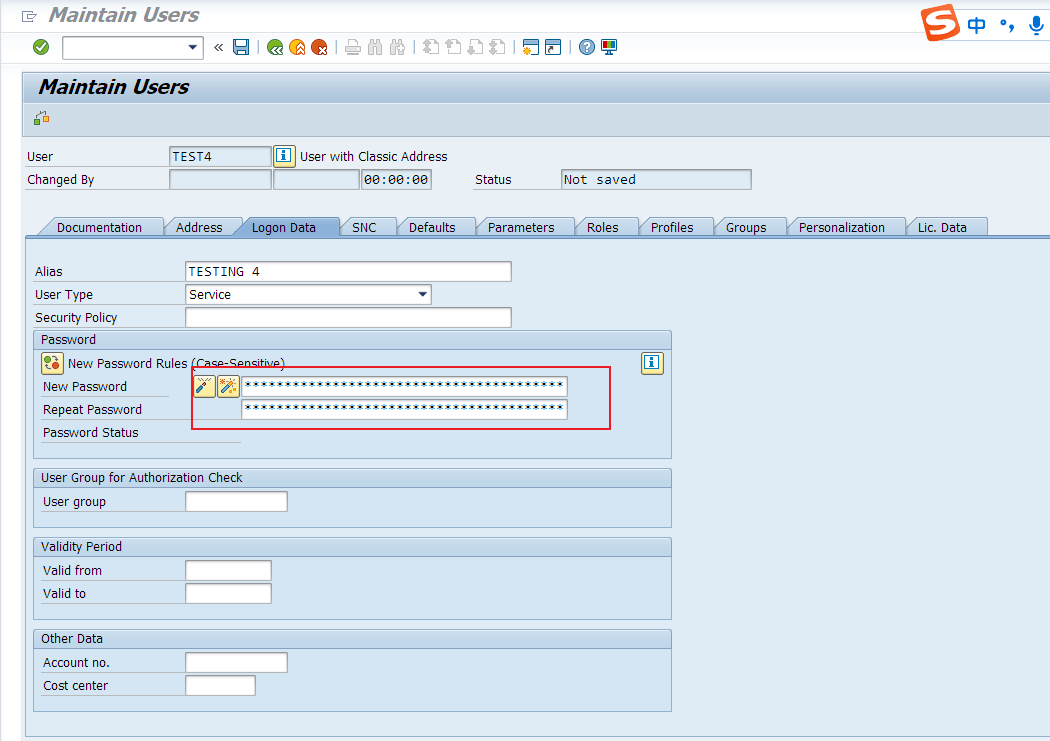Click the Create New Session icon
1050x741 pixels.
coord(530,47)
